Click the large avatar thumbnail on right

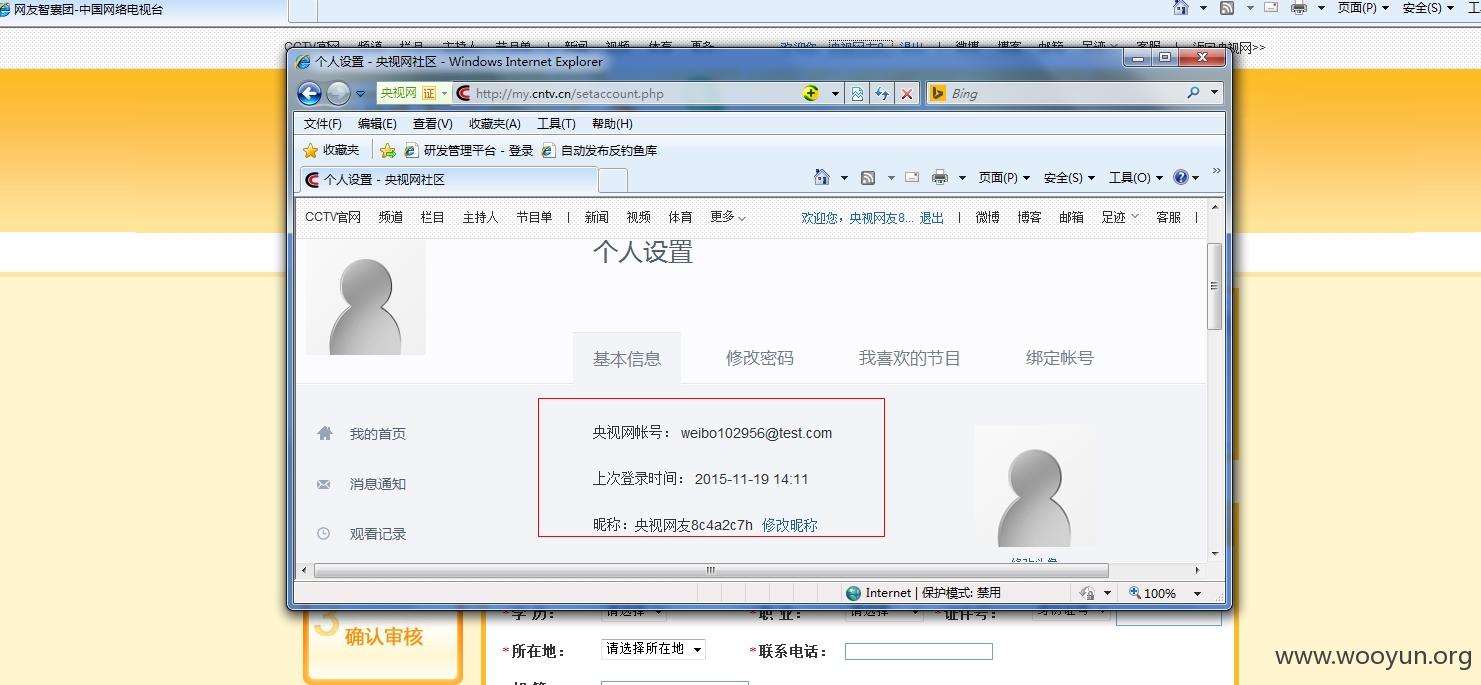coord(1035,486)
